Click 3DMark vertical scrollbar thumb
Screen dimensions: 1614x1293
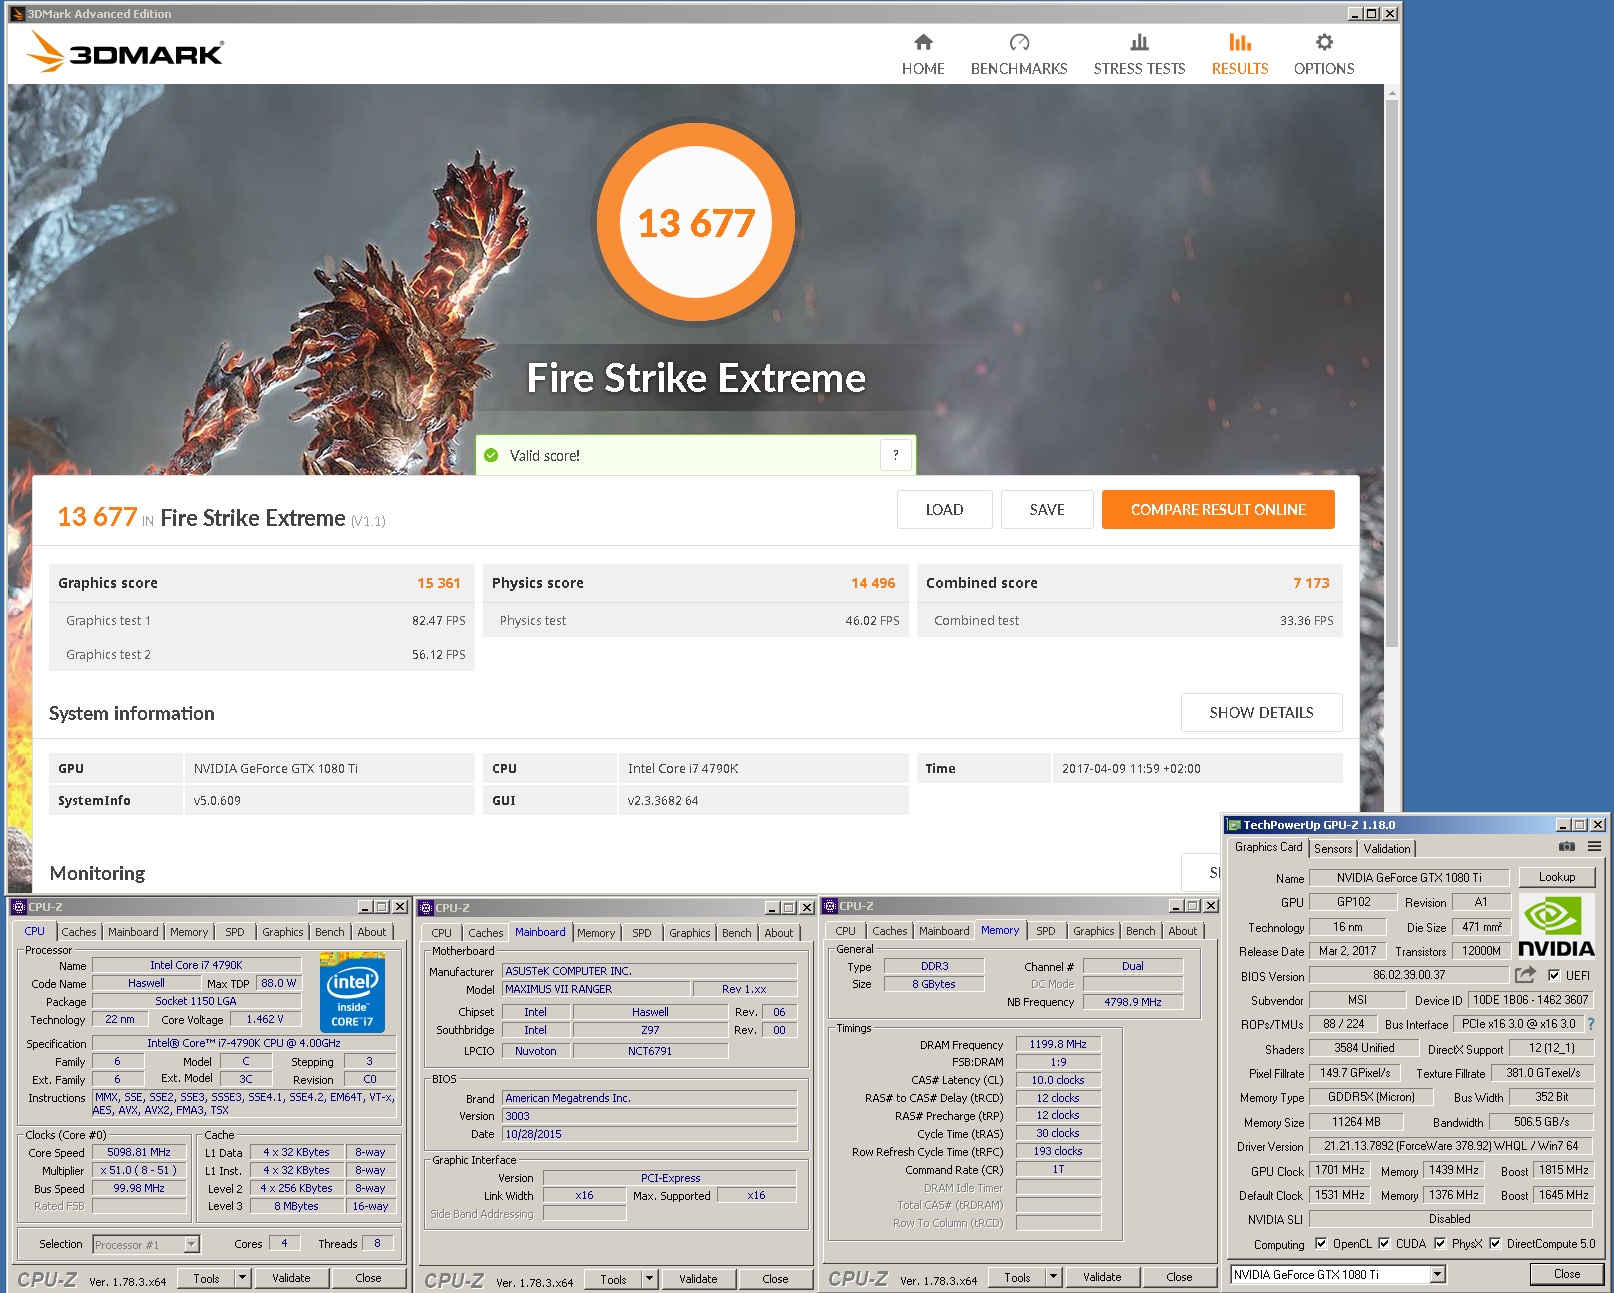1391,375
